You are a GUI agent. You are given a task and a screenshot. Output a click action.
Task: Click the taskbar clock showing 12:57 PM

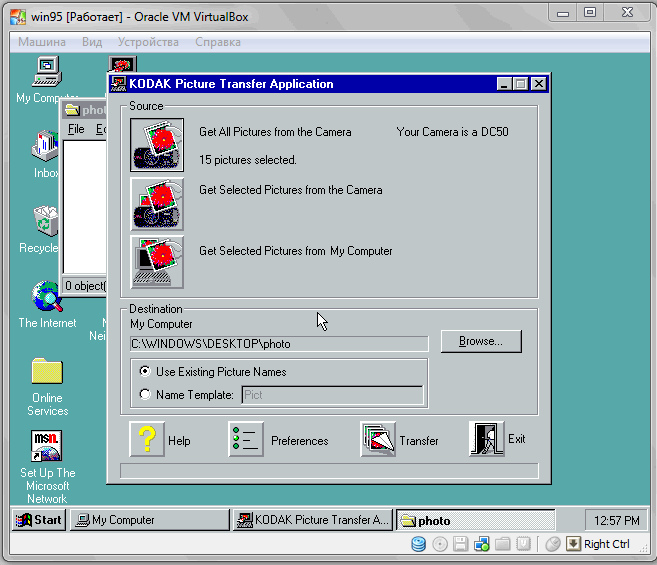coord(617,521)
